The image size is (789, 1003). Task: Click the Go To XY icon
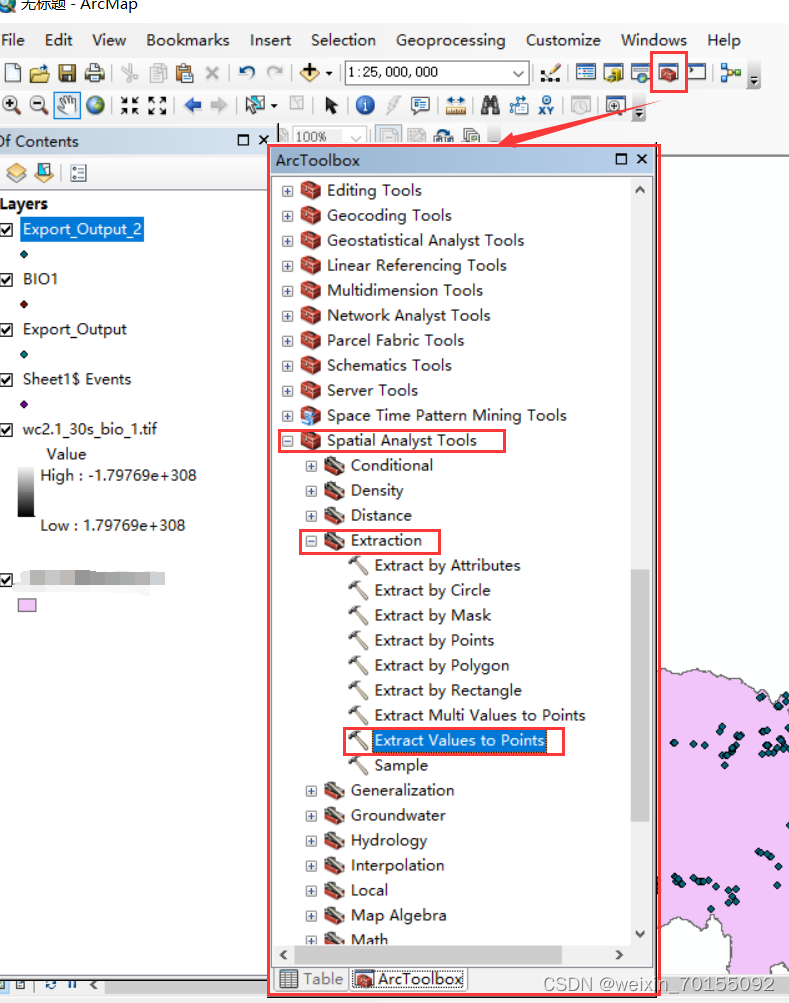[546, 105]
